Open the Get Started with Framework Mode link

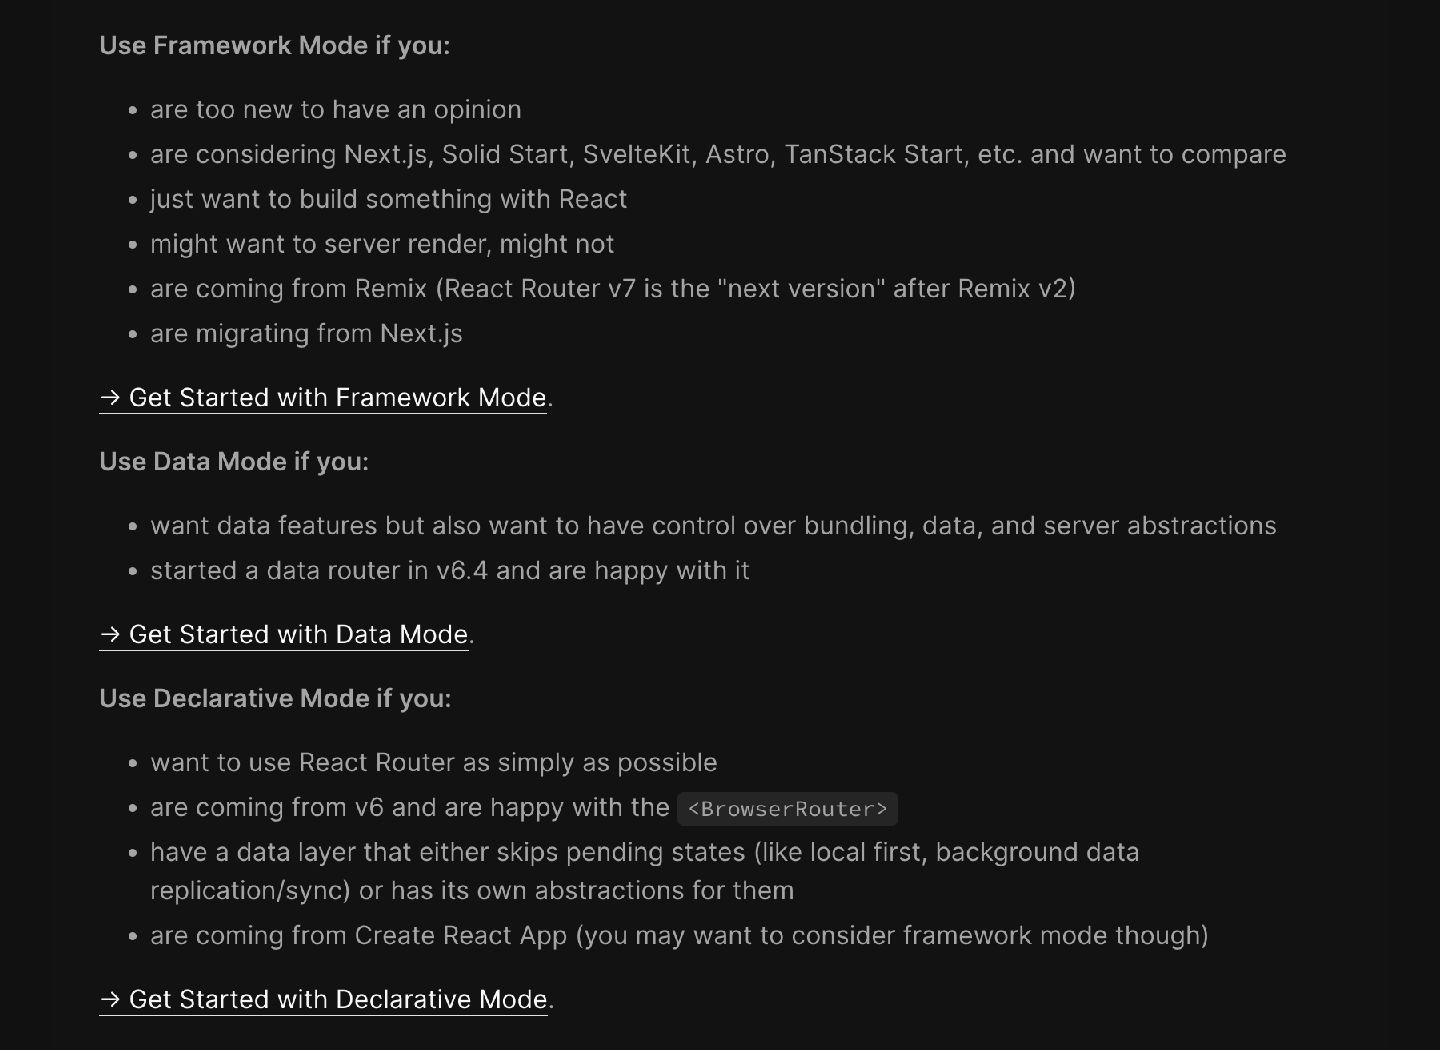[338, 398]
